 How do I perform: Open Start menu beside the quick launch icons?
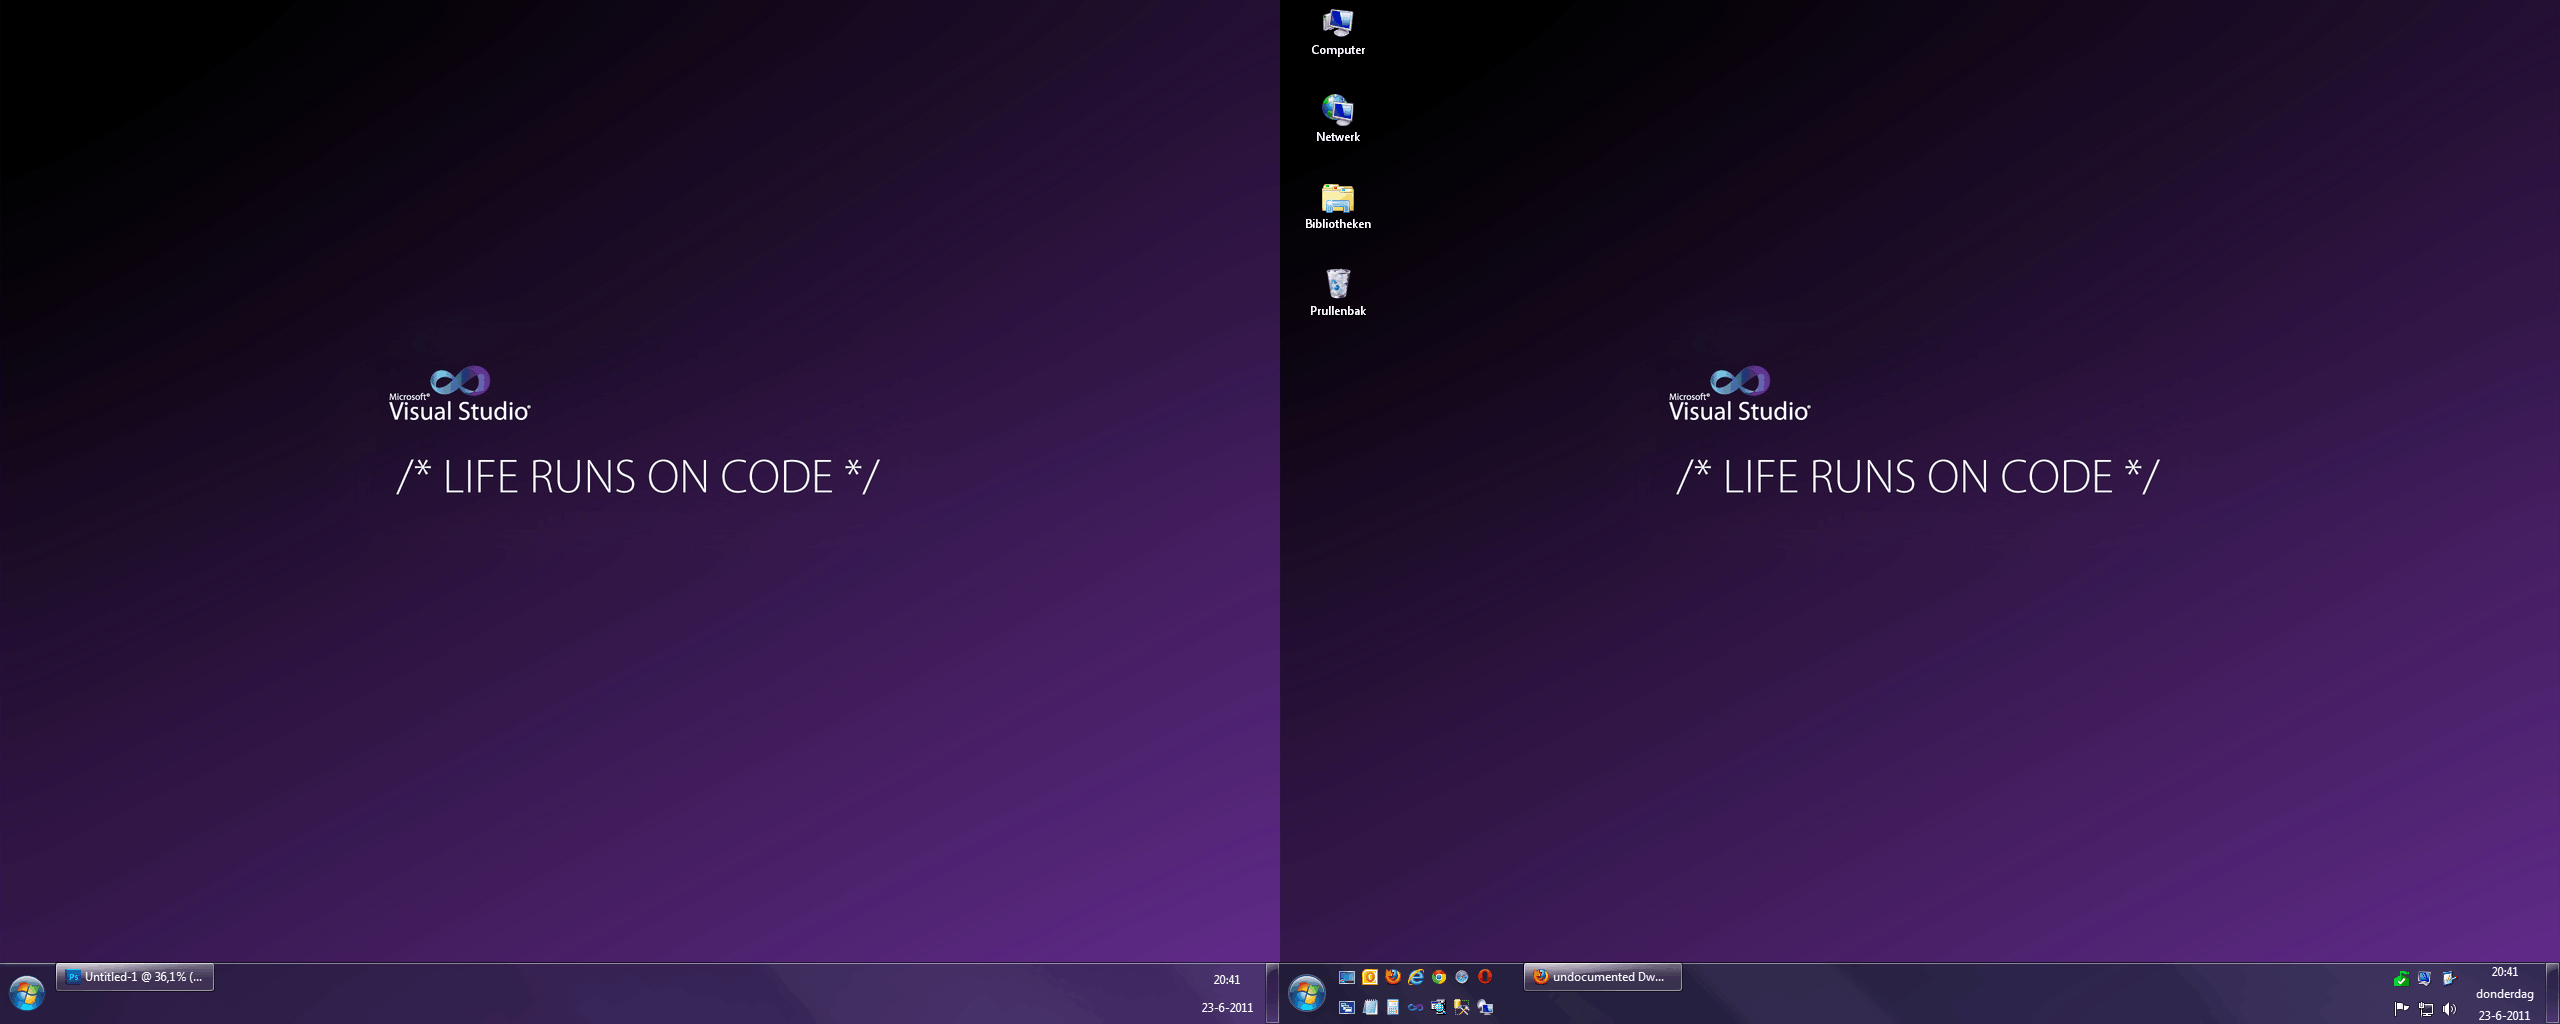pos(1307,993)
